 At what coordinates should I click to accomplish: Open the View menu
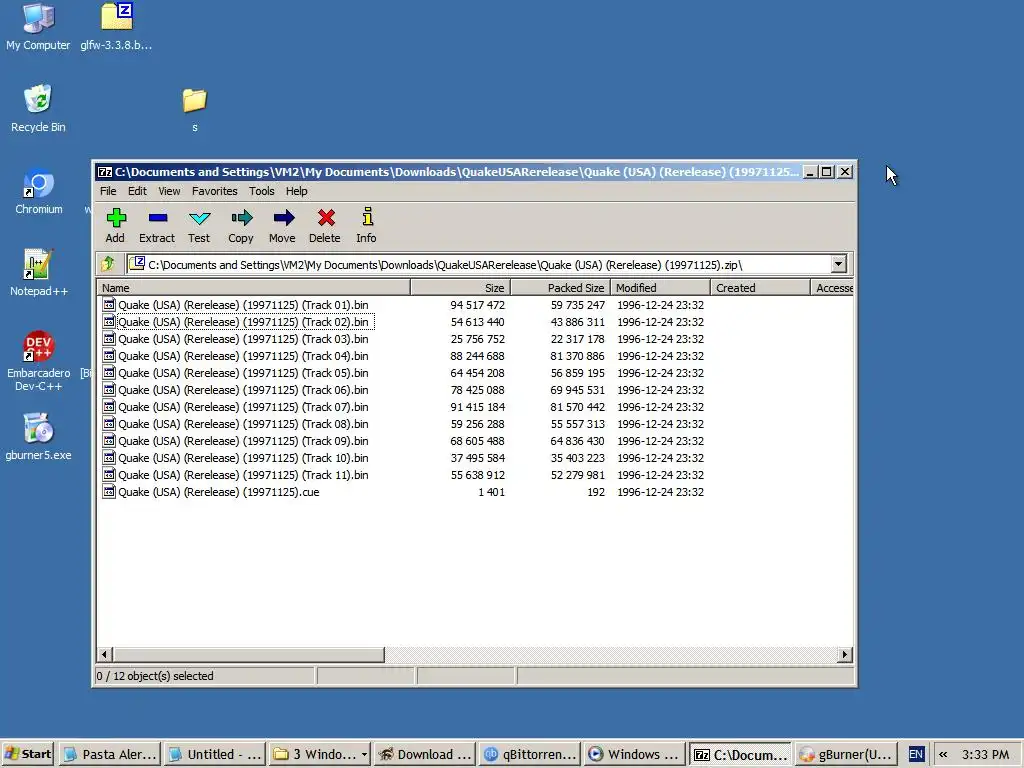169,191
